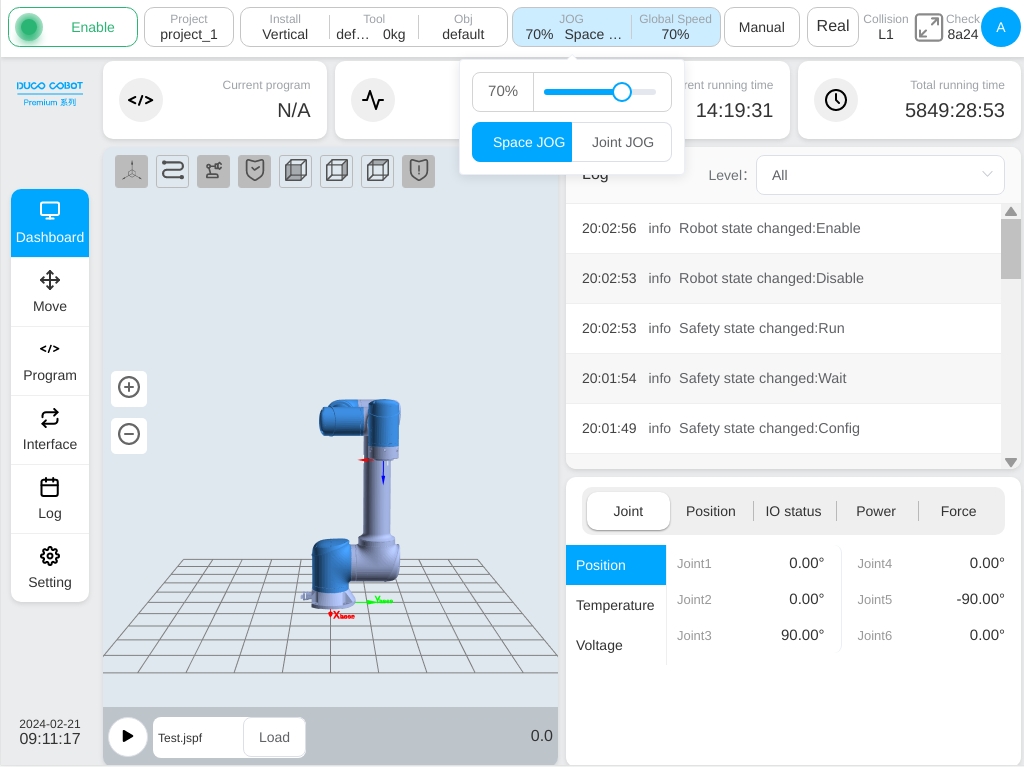The image size is (1024, 767).
Task: Click log entry Safety state changed:Config
Action: (x=783, y=429)
